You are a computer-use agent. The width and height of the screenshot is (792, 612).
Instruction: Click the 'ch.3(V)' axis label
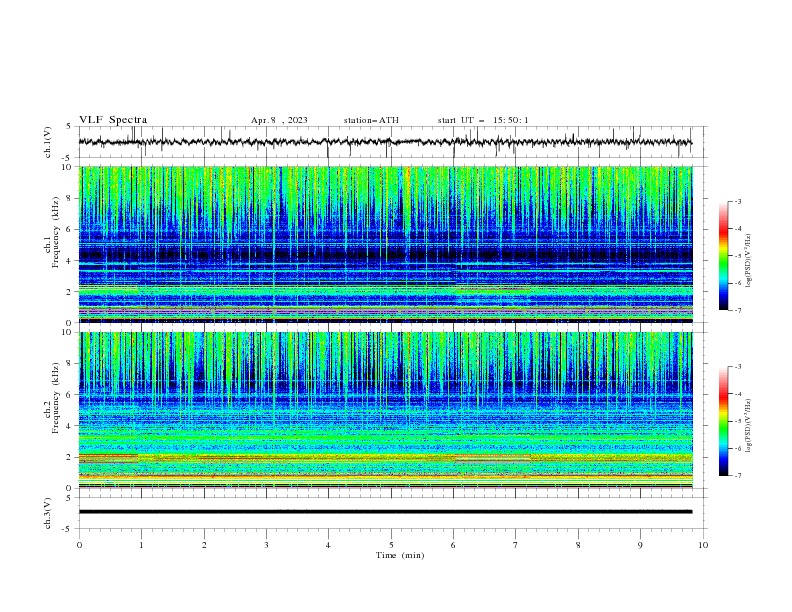point(48,513)
